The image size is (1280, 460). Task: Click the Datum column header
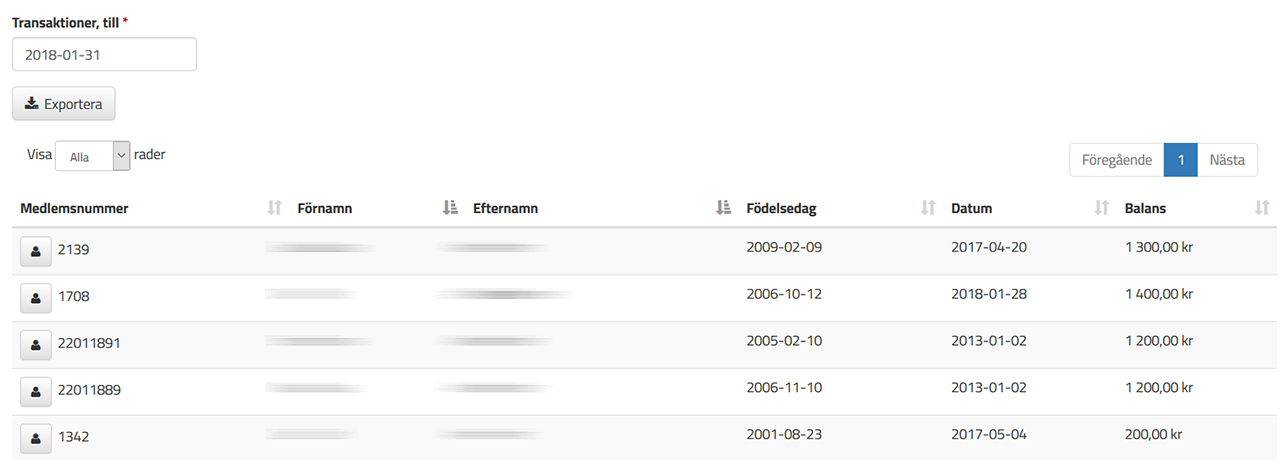click(972, 209)
